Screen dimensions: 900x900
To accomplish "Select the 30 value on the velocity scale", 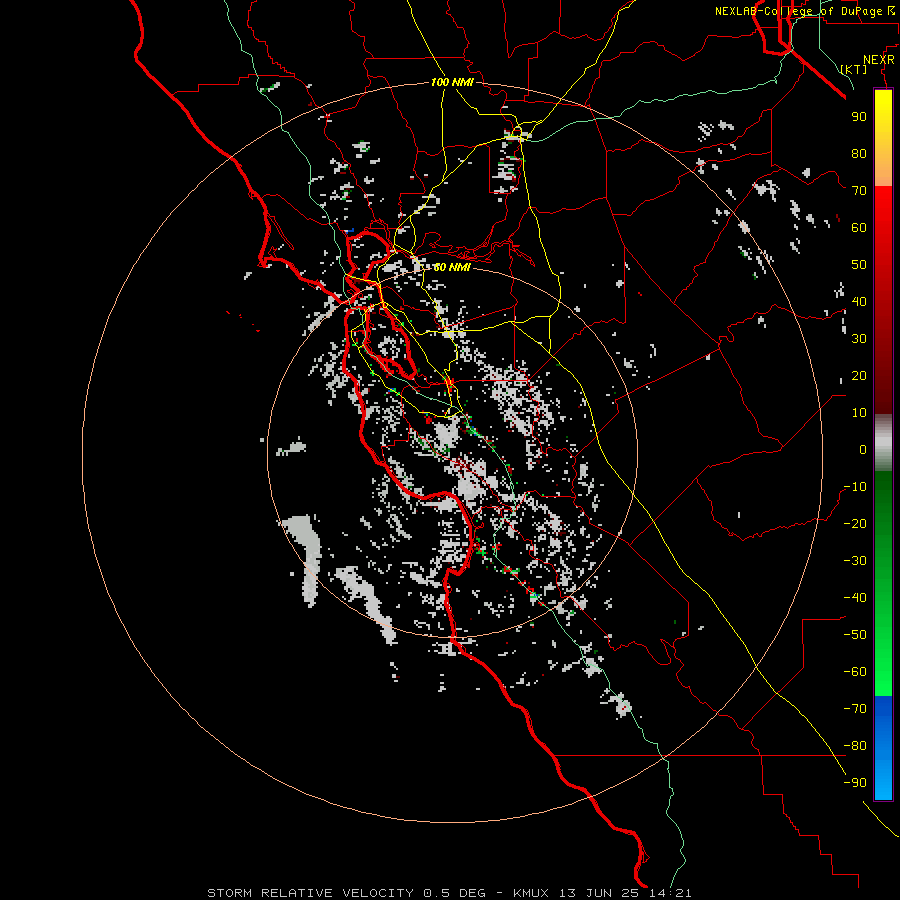I will (859, 339).
